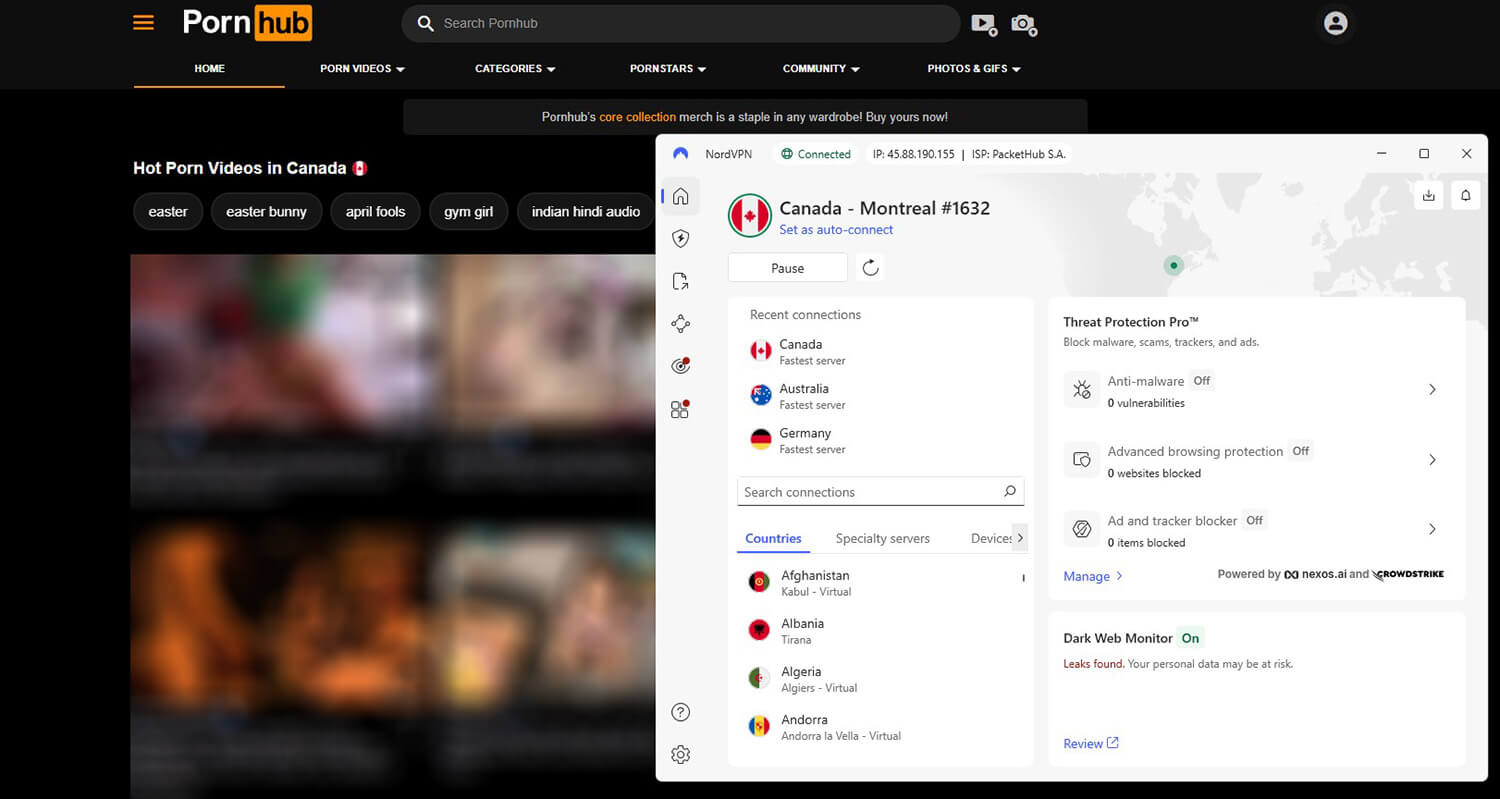Image resolution: width=1500 pixels, height=799 pixels.
Task: Open the user profile icon on website
Action: (1335, 23)
